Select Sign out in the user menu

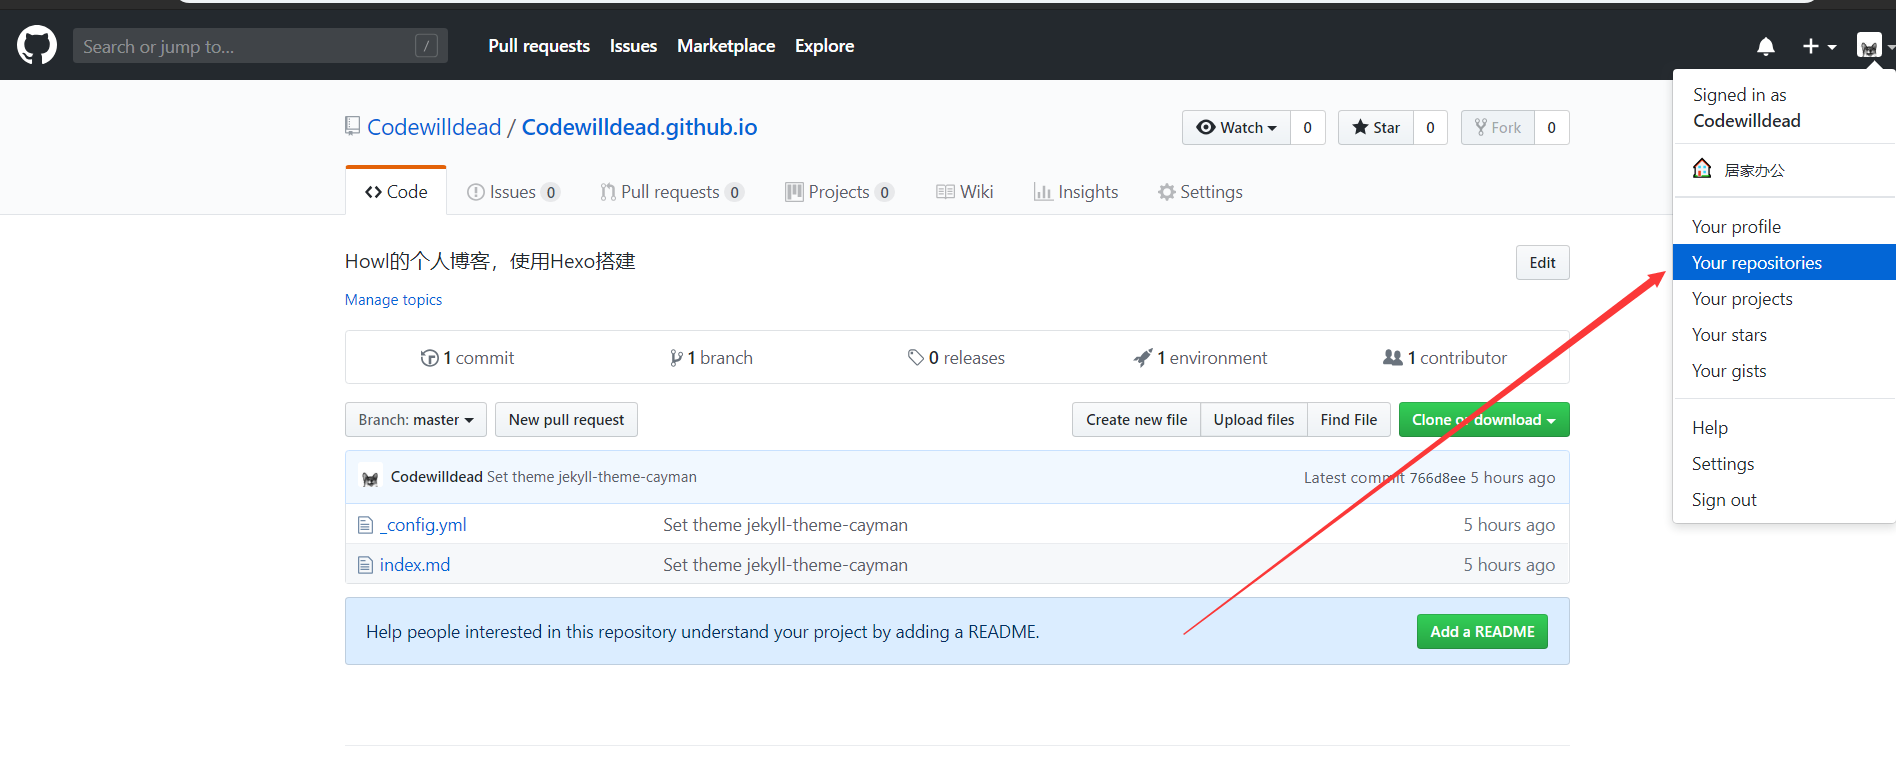pos(1784,500)
